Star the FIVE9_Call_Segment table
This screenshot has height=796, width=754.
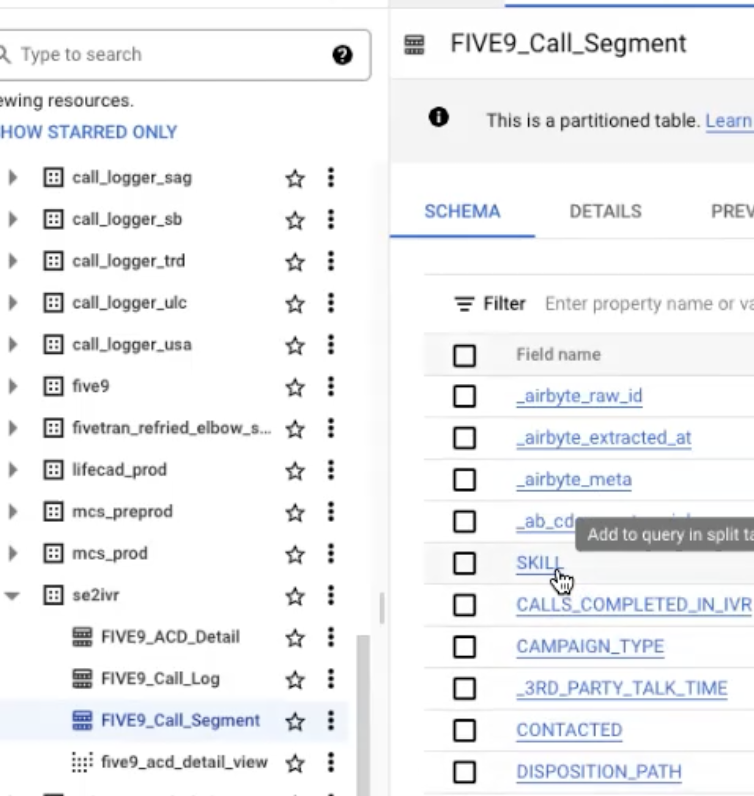[295, 721]
